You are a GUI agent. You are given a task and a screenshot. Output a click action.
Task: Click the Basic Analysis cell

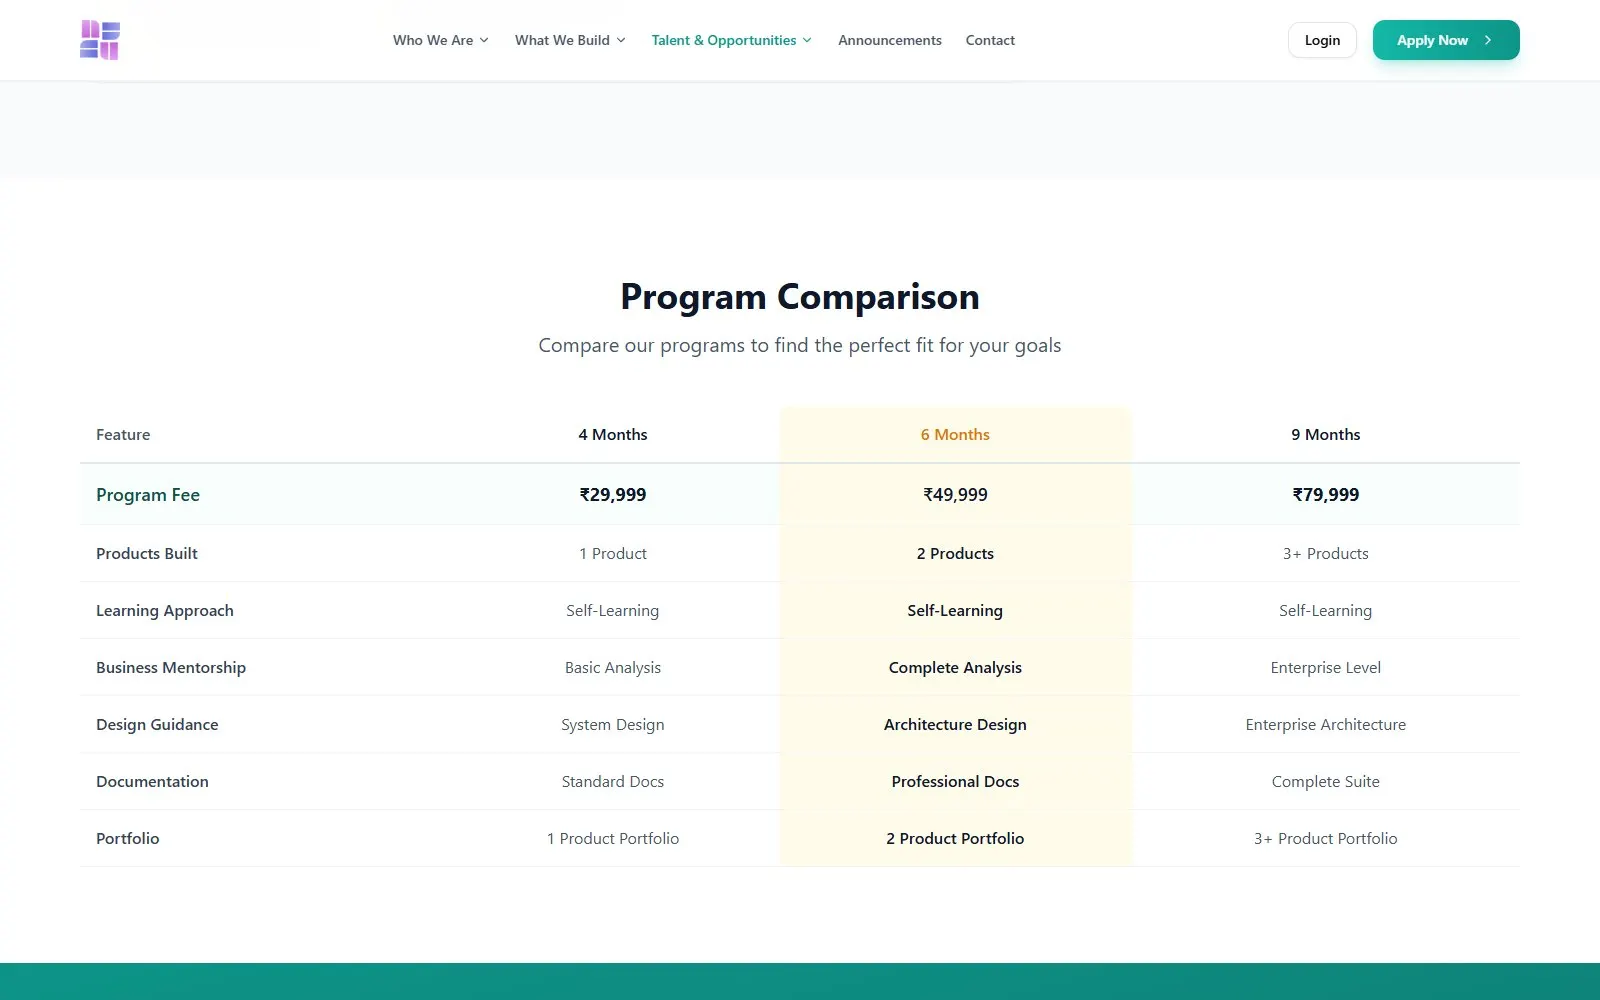point(613,667)
